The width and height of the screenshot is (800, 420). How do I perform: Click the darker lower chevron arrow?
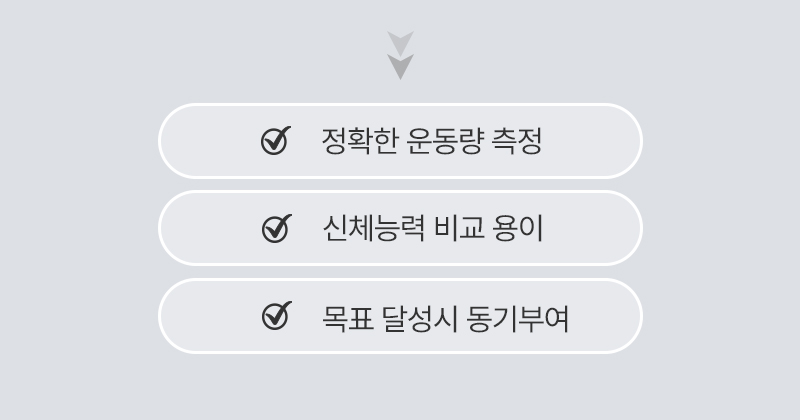pos(400,67)
